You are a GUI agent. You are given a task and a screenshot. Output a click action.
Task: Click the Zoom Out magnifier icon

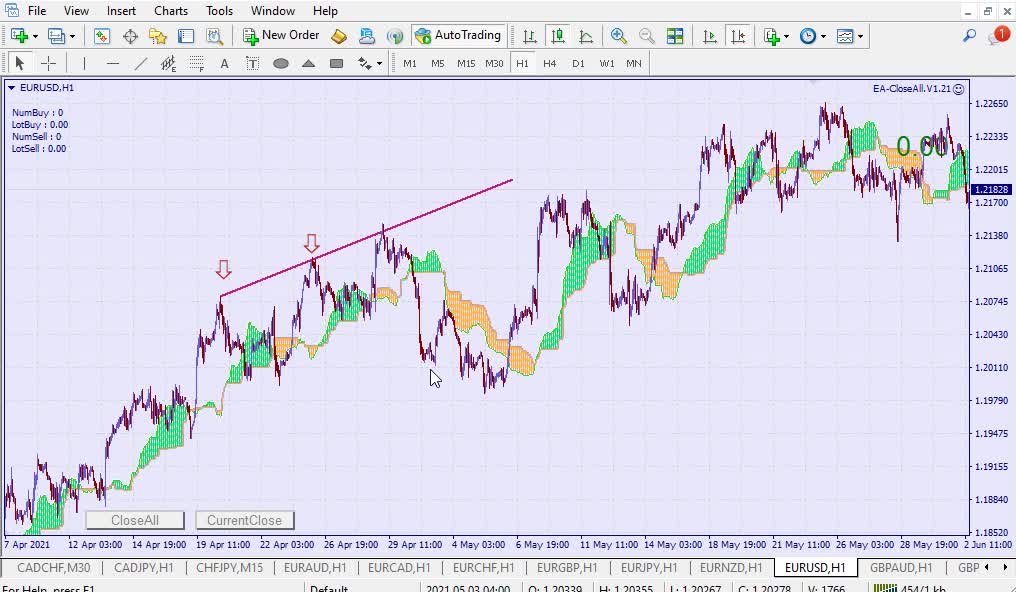coord(647,36)
